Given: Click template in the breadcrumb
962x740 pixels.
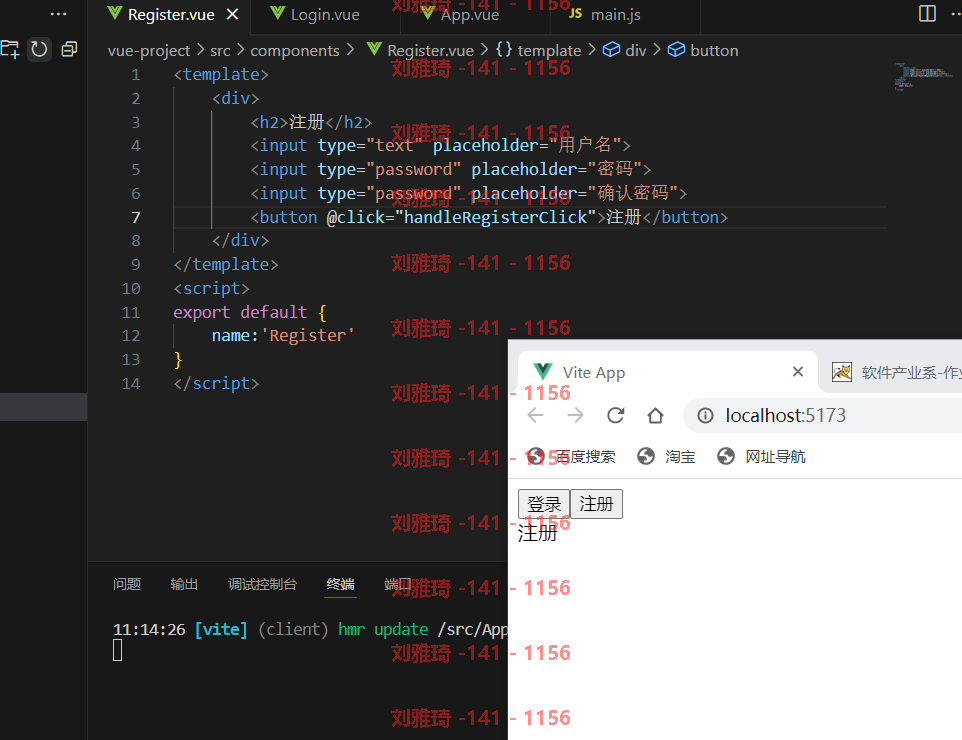Looking at the screenshot, I should click(549, 50).
